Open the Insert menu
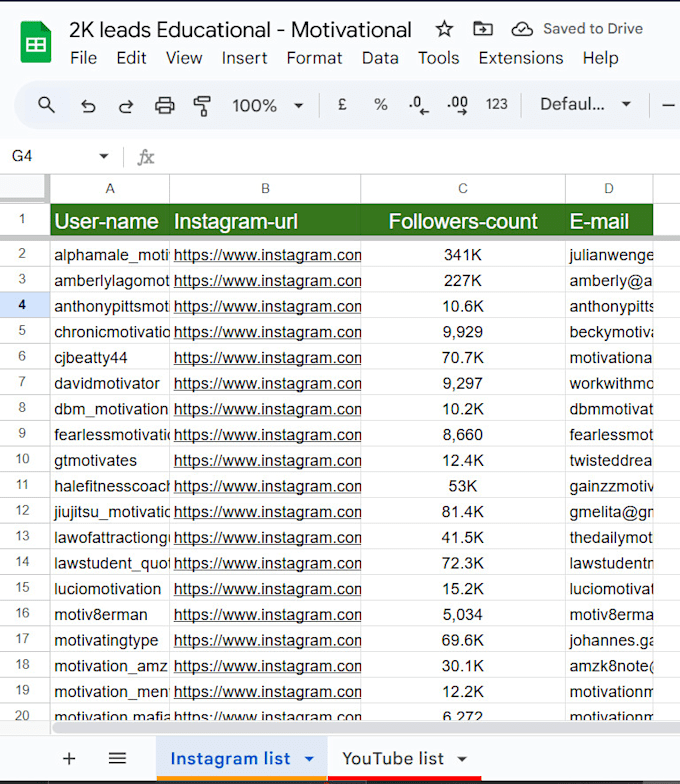The image size is (680, 784). tap(244, 58)
